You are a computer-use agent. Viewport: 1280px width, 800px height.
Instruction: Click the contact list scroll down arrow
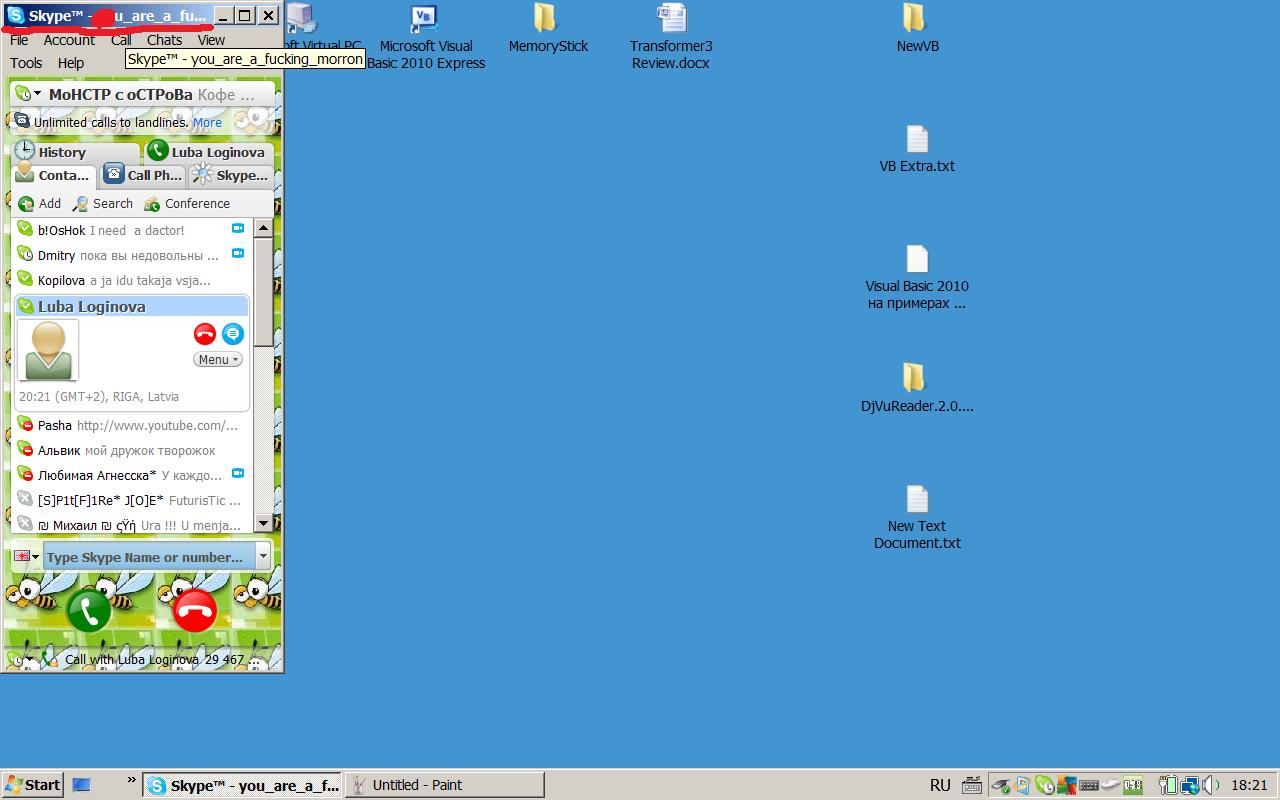263,523
